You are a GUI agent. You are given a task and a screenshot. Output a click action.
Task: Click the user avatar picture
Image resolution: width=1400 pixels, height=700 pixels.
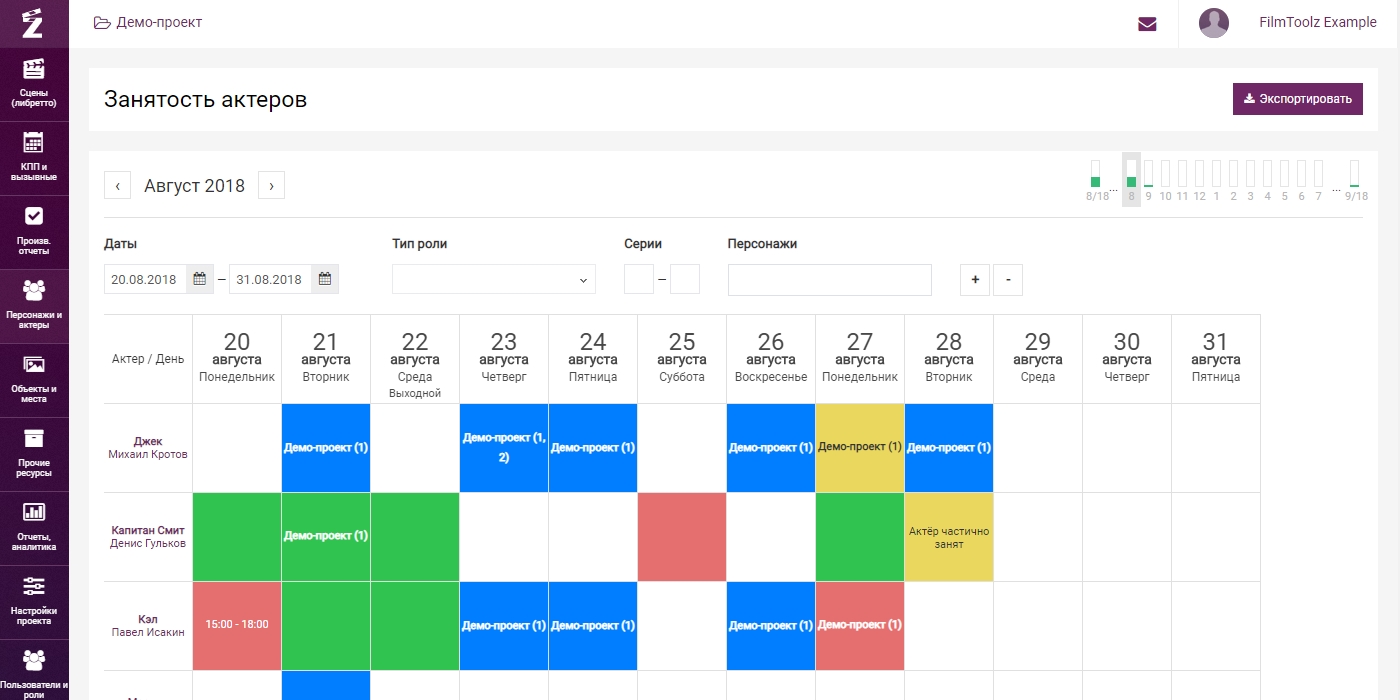tap(1214, 23)
